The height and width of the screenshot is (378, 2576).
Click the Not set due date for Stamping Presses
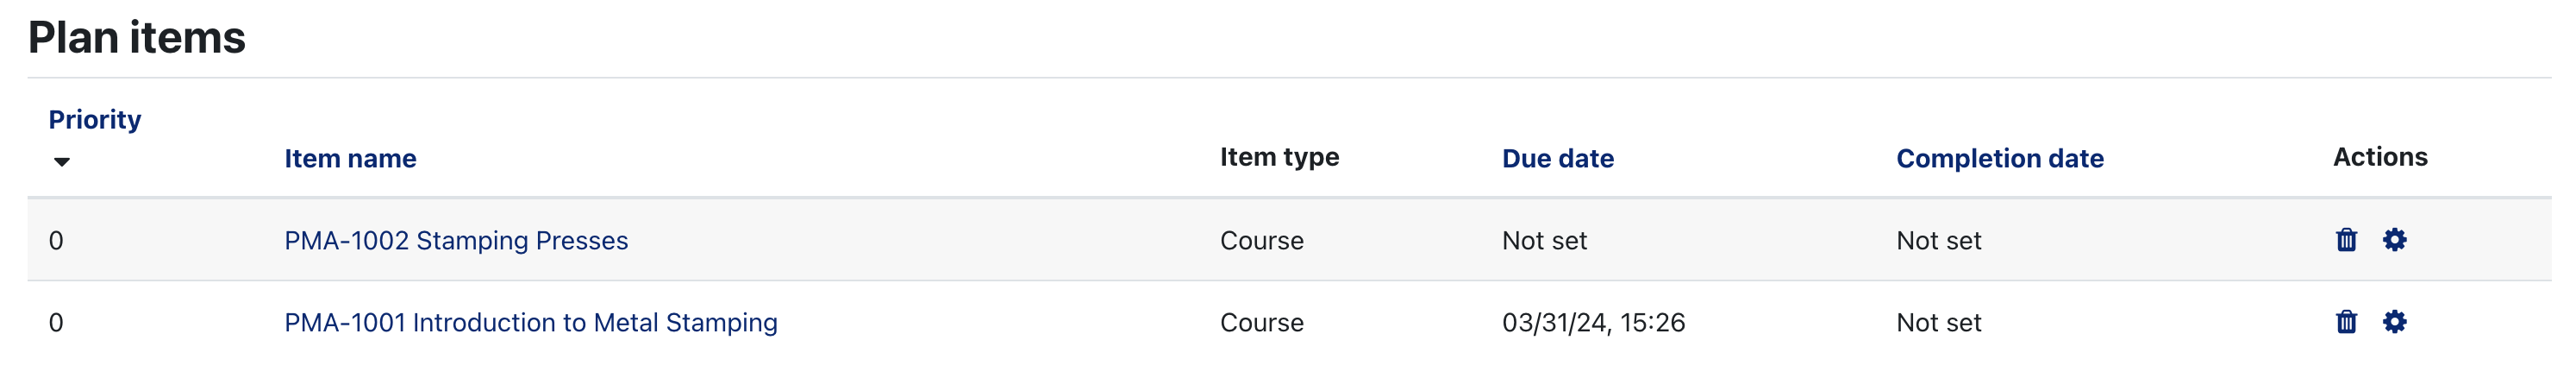point(1544,241)
